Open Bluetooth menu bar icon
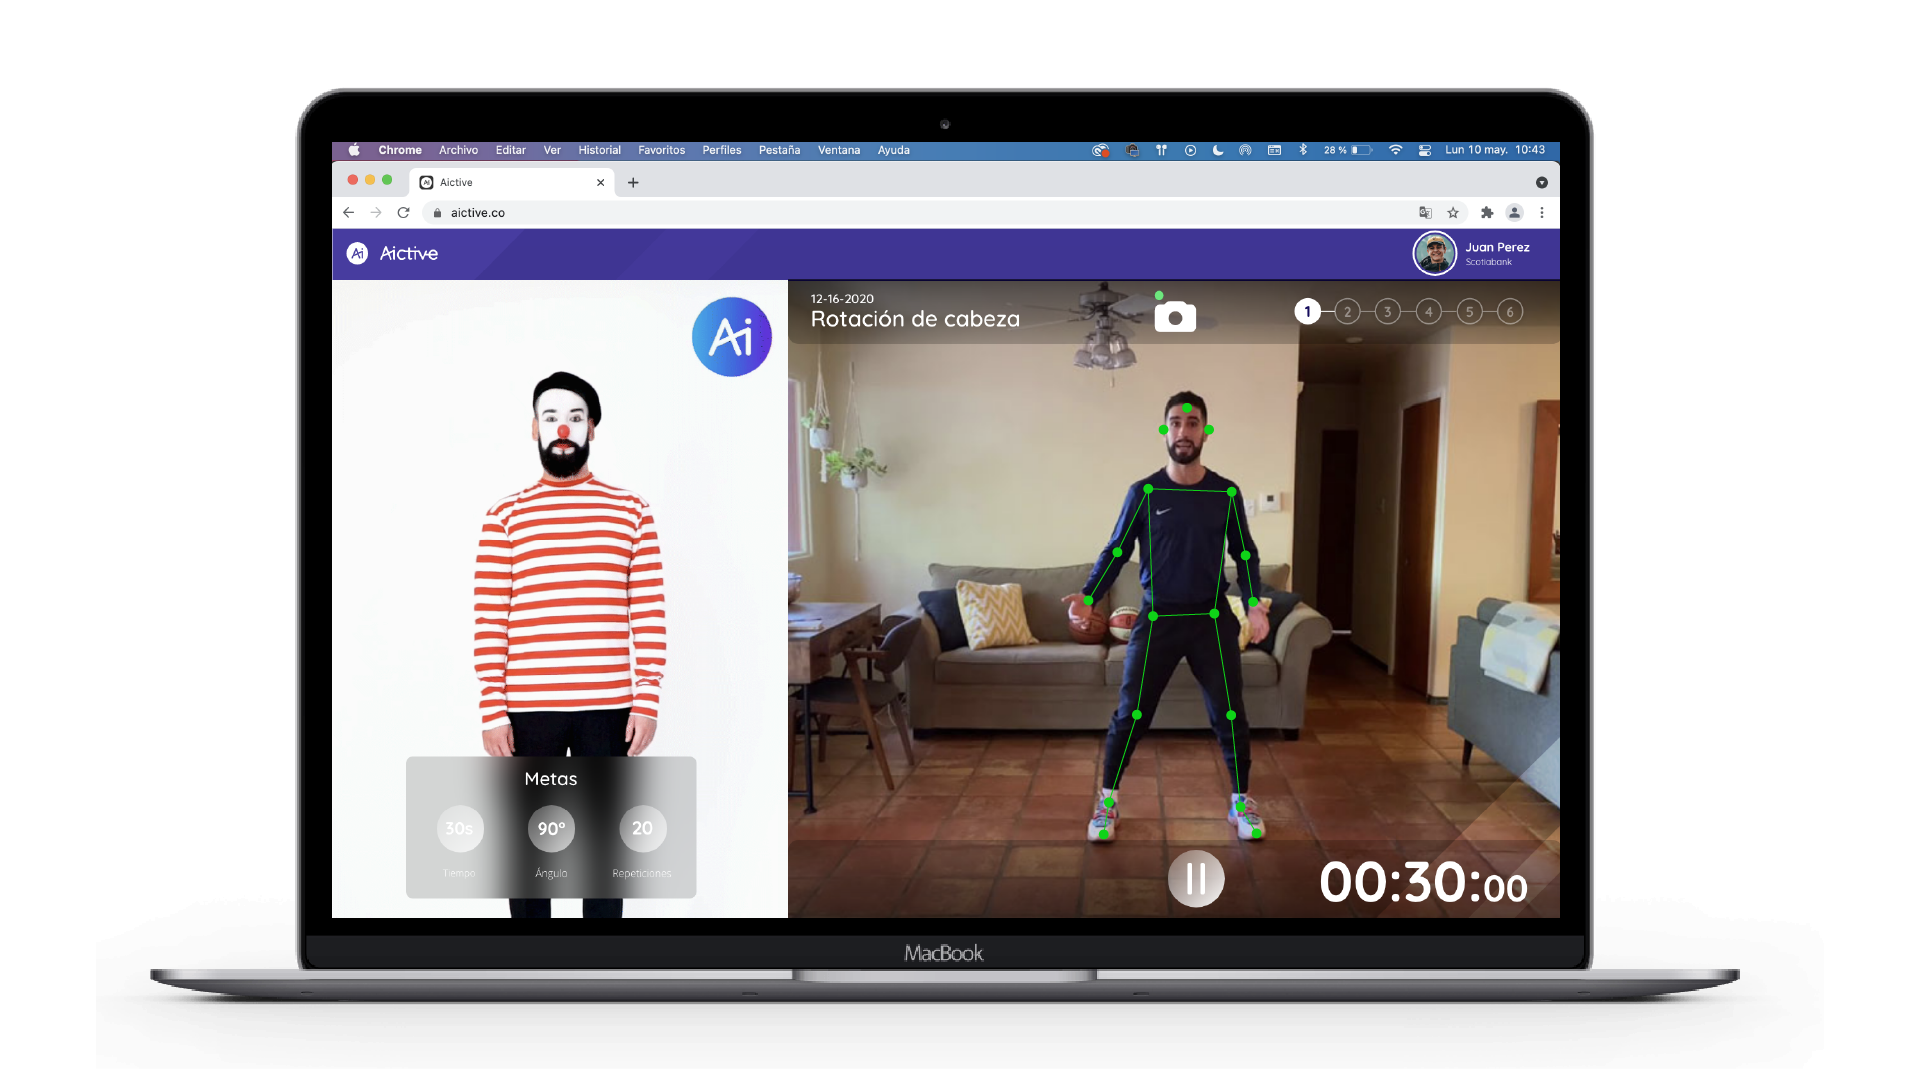The height and width of the screenshot is (1080, 1920). pyautogui.click(x=1303, y=150)
